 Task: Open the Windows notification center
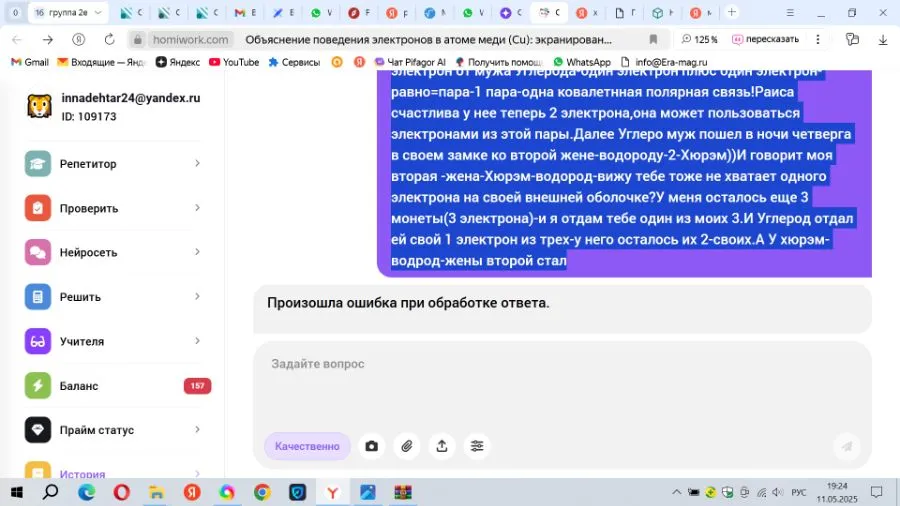[876, 492]
